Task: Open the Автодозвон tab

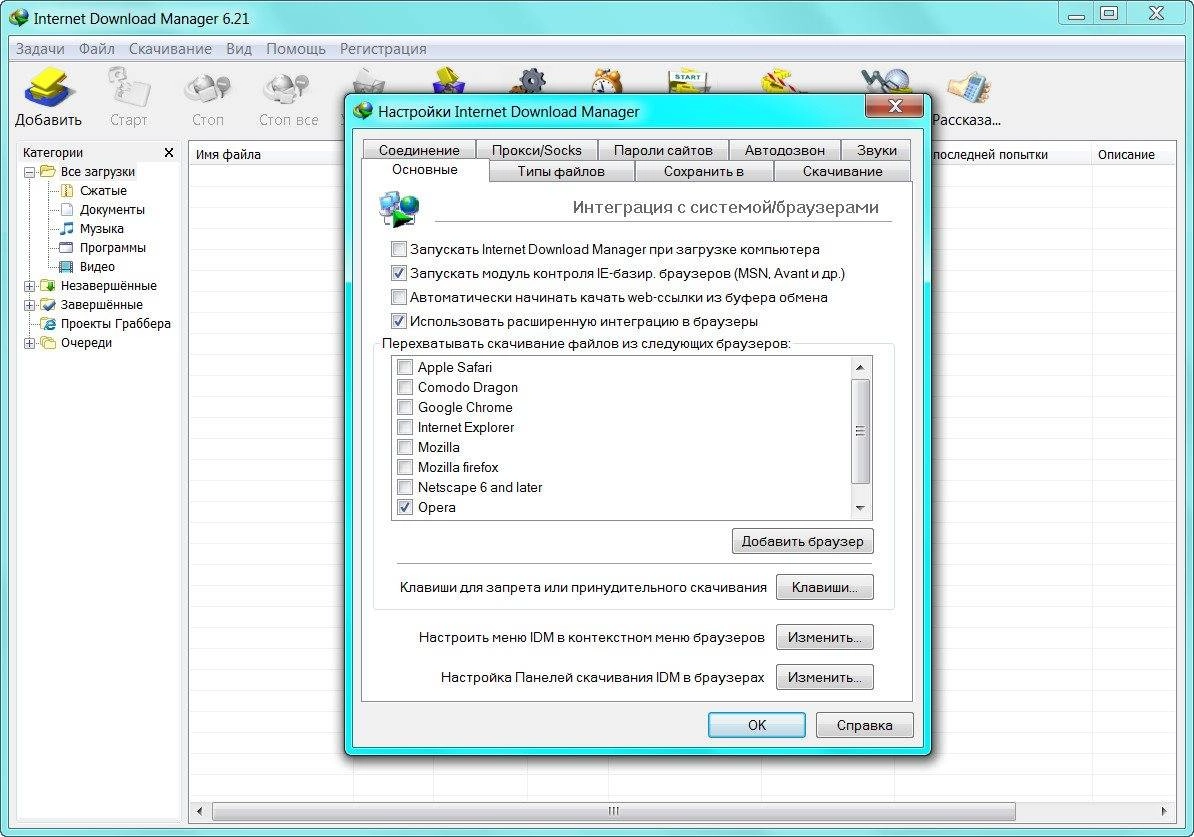Action: pyautogui.click(x=784, y=150)
